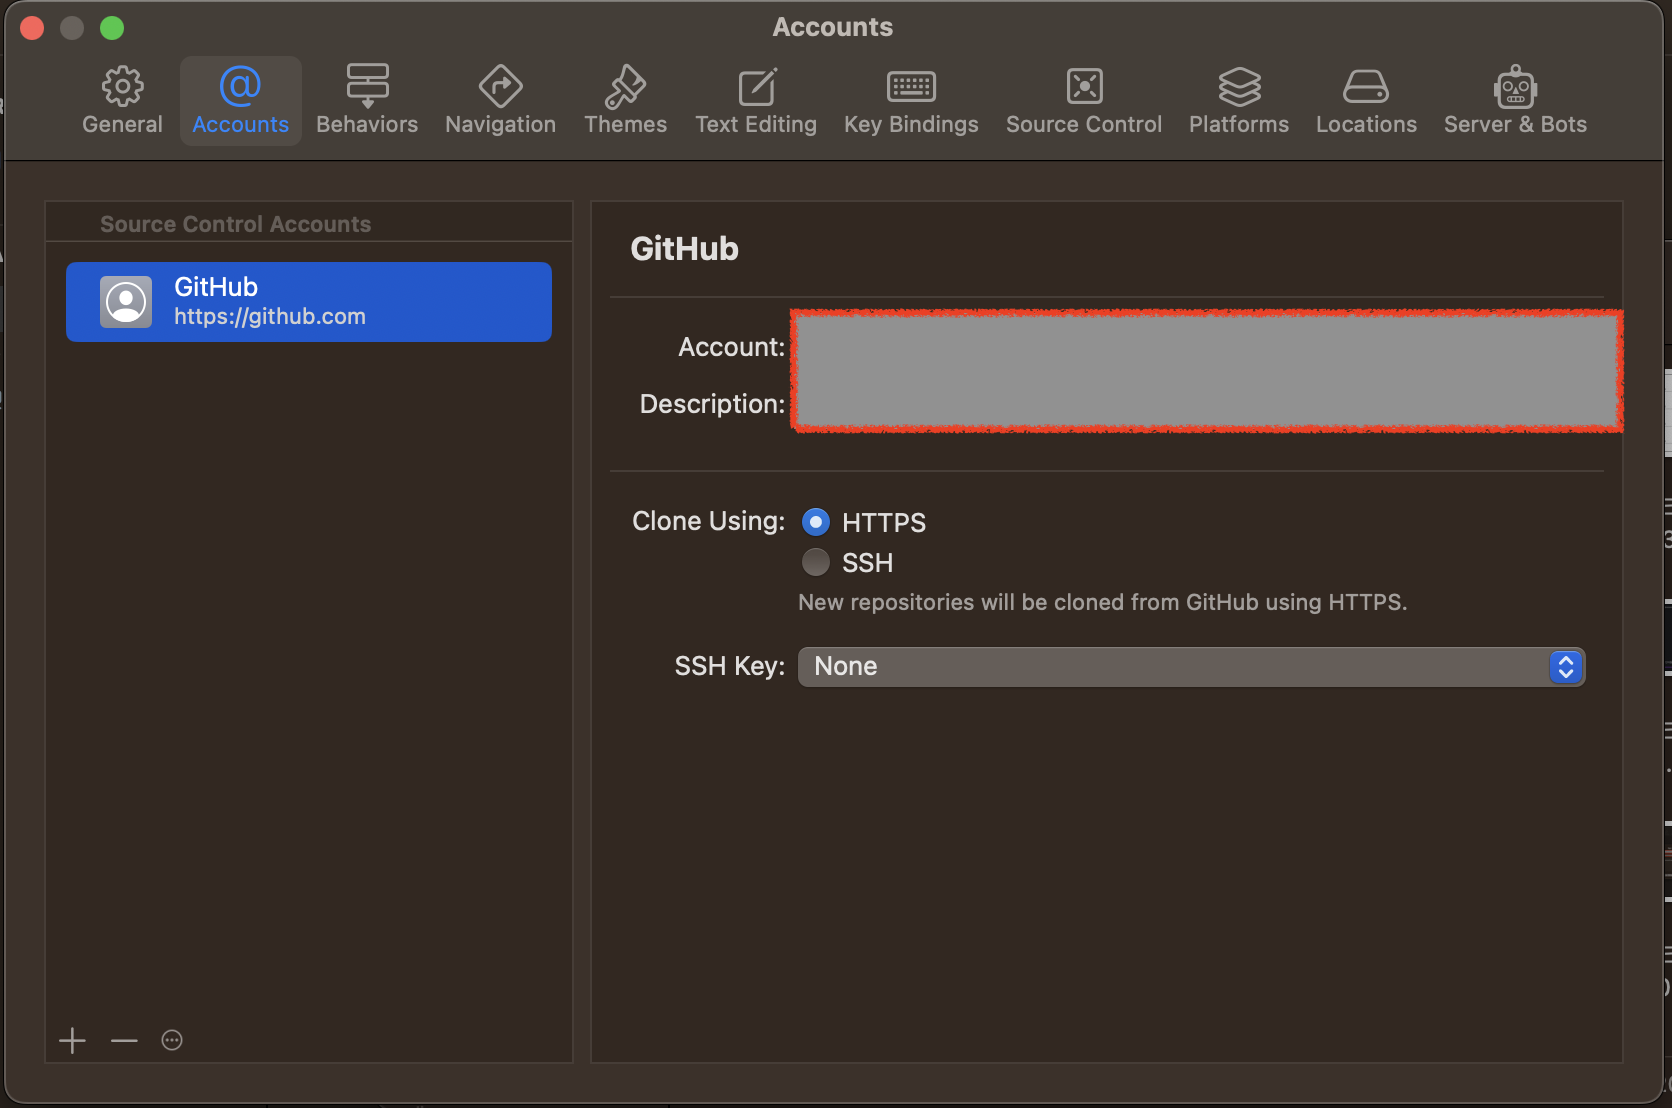Open the SSH Key dropdown
Screen dimensions: 1672x1108
pos(1191,667)
